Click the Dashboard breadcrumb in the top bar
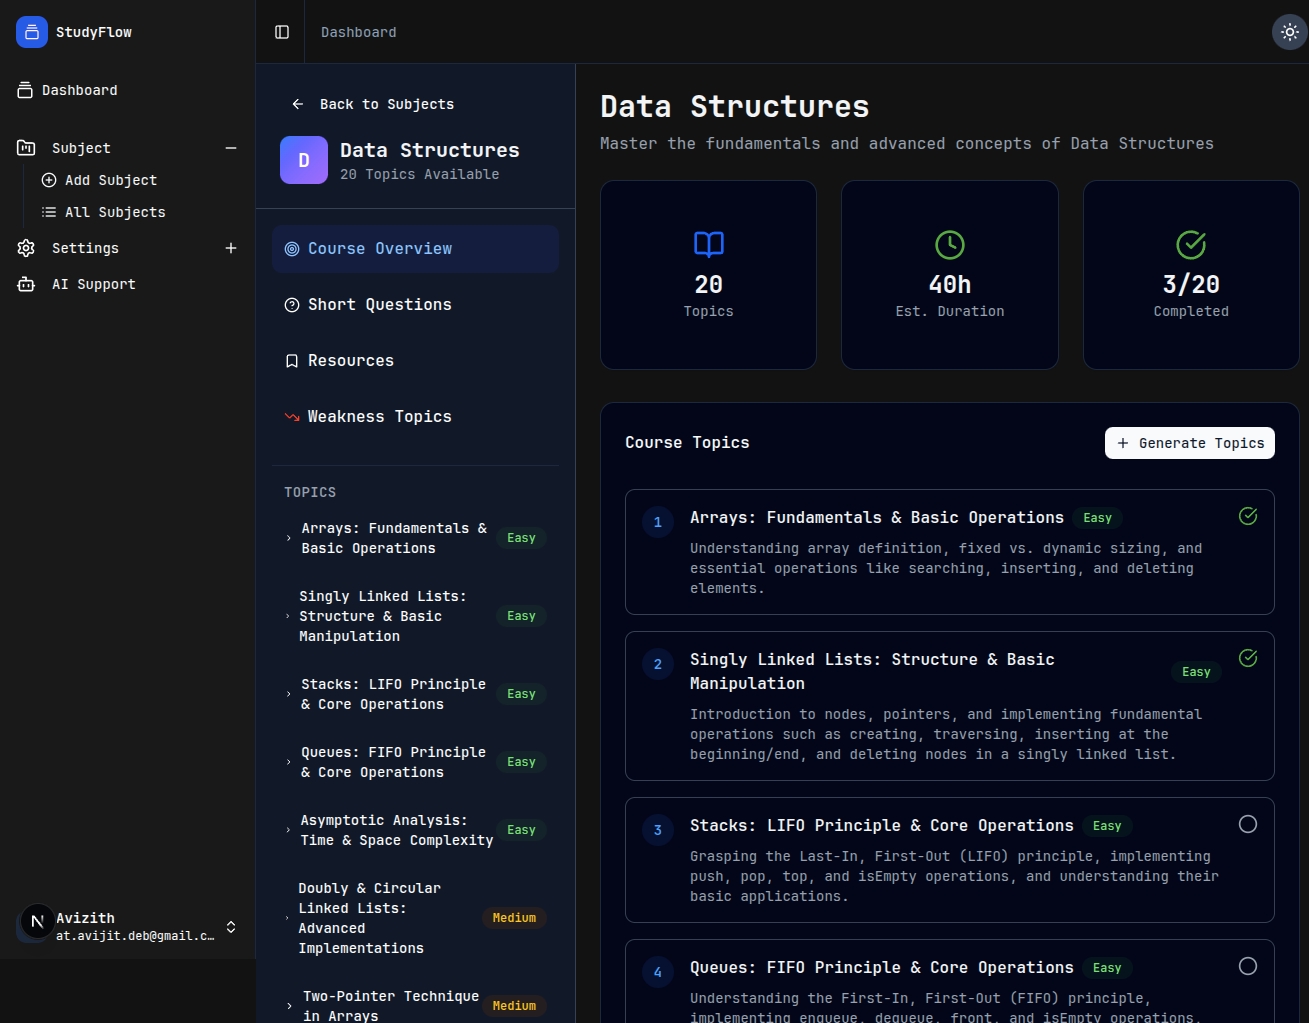 (x=359, y=32)
